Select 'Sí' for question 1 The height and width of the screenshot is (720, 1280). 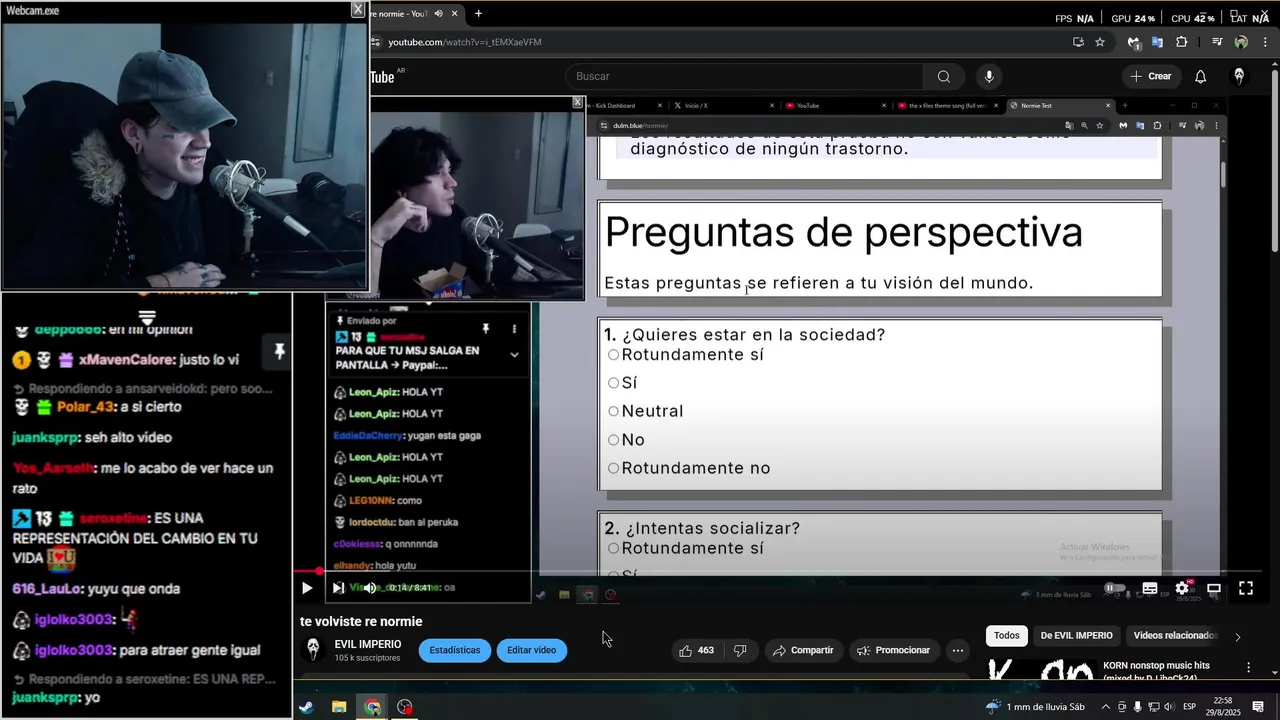click(x=613, y=383)
